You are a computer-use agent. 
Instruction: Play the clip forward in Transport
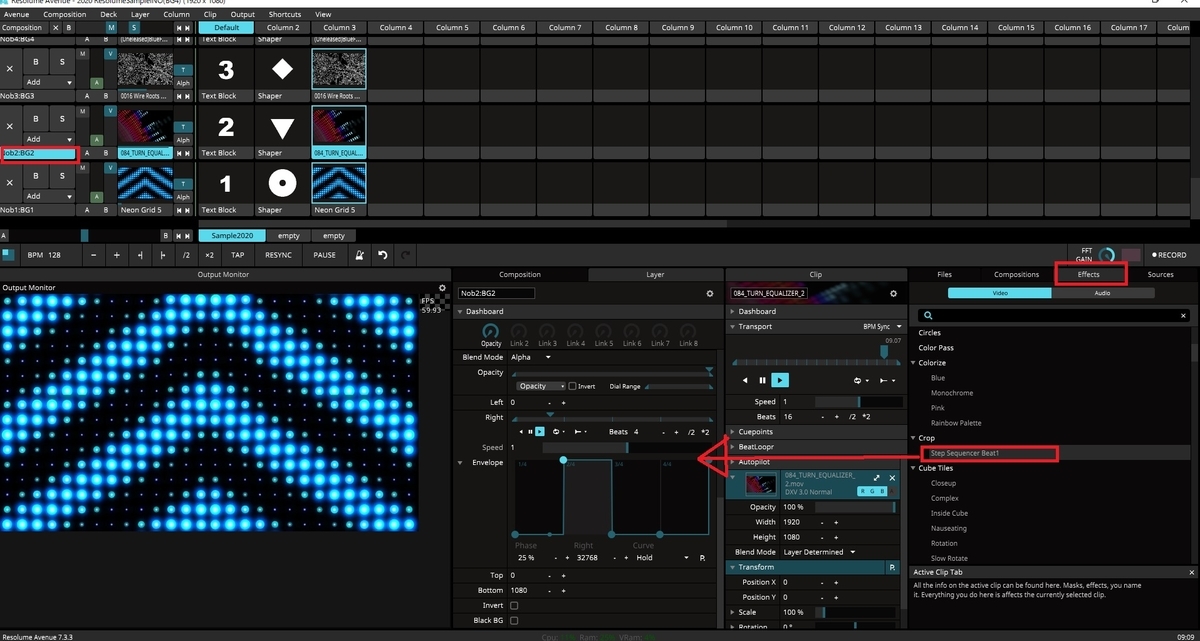coord(781,380)
